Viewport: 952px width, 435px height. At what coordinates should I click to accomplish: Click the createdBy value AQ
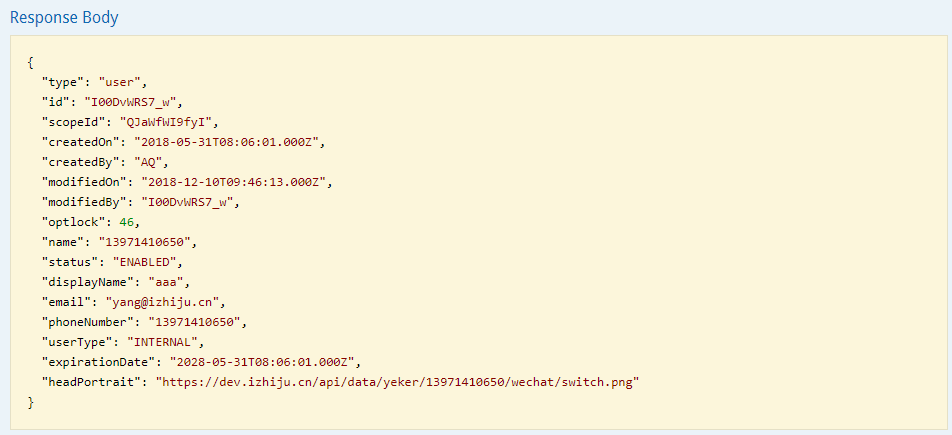coord(150,162)
